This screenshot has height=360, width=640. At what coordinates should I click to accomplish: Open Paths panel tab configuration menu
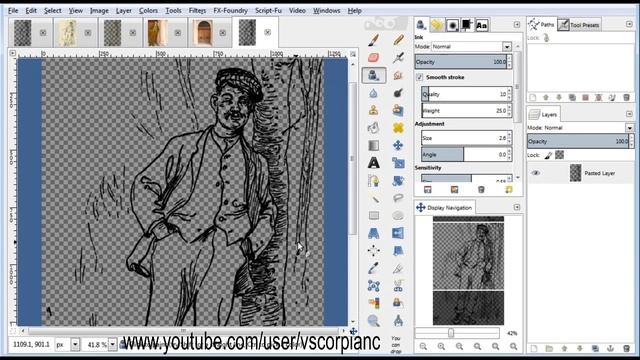629,24
